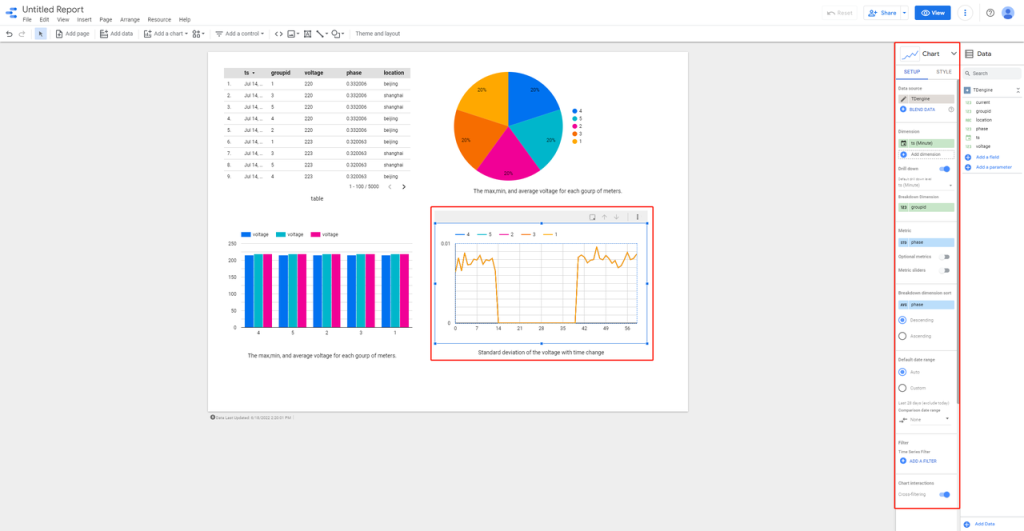The image size is (1024, 531).
Task: Click the blue View button
Action: [934, 13]
